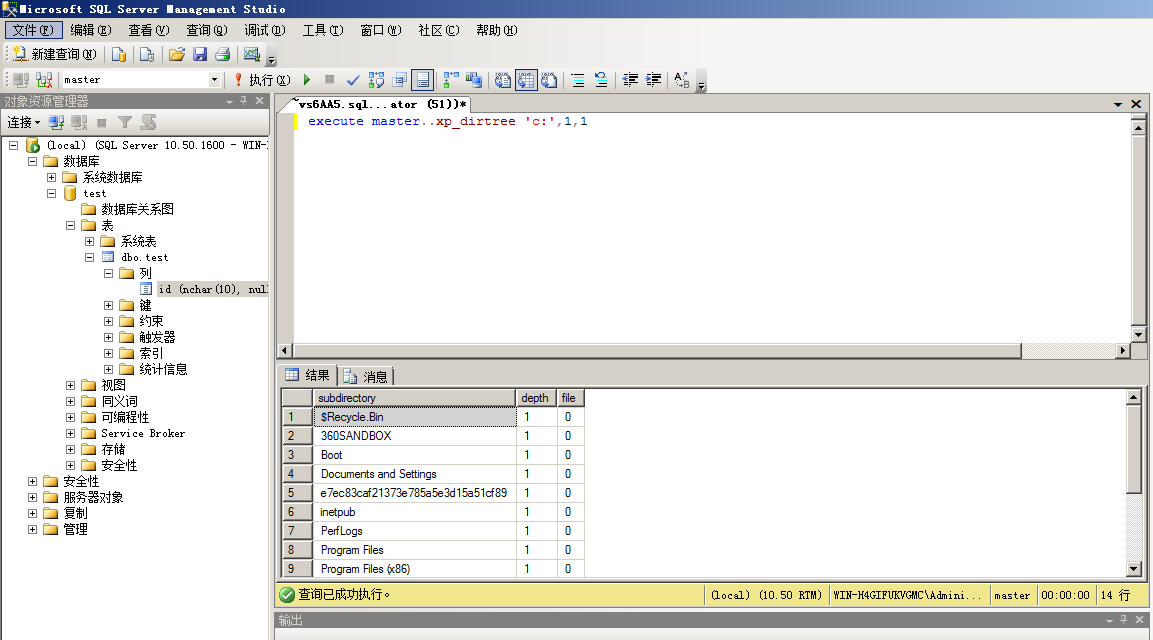Click the results grid scroll down arrow
The width and height of the screenshot is (1153, 640).
click(x=1133, y=569)
